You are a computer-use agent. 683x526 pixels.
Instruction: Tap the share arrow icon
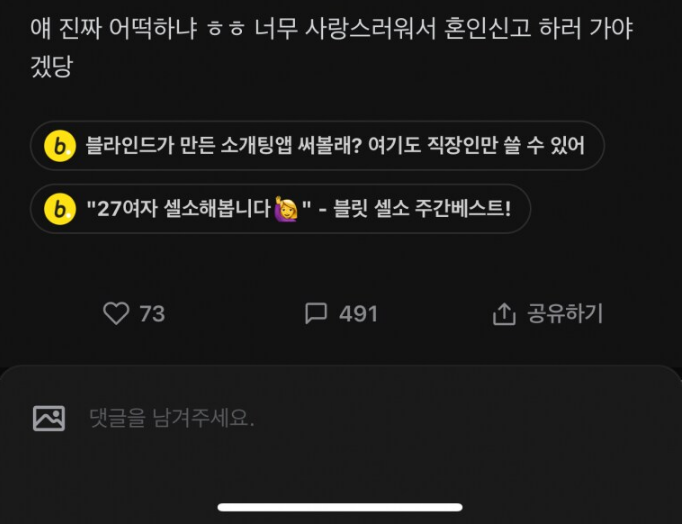pos(504,314)
